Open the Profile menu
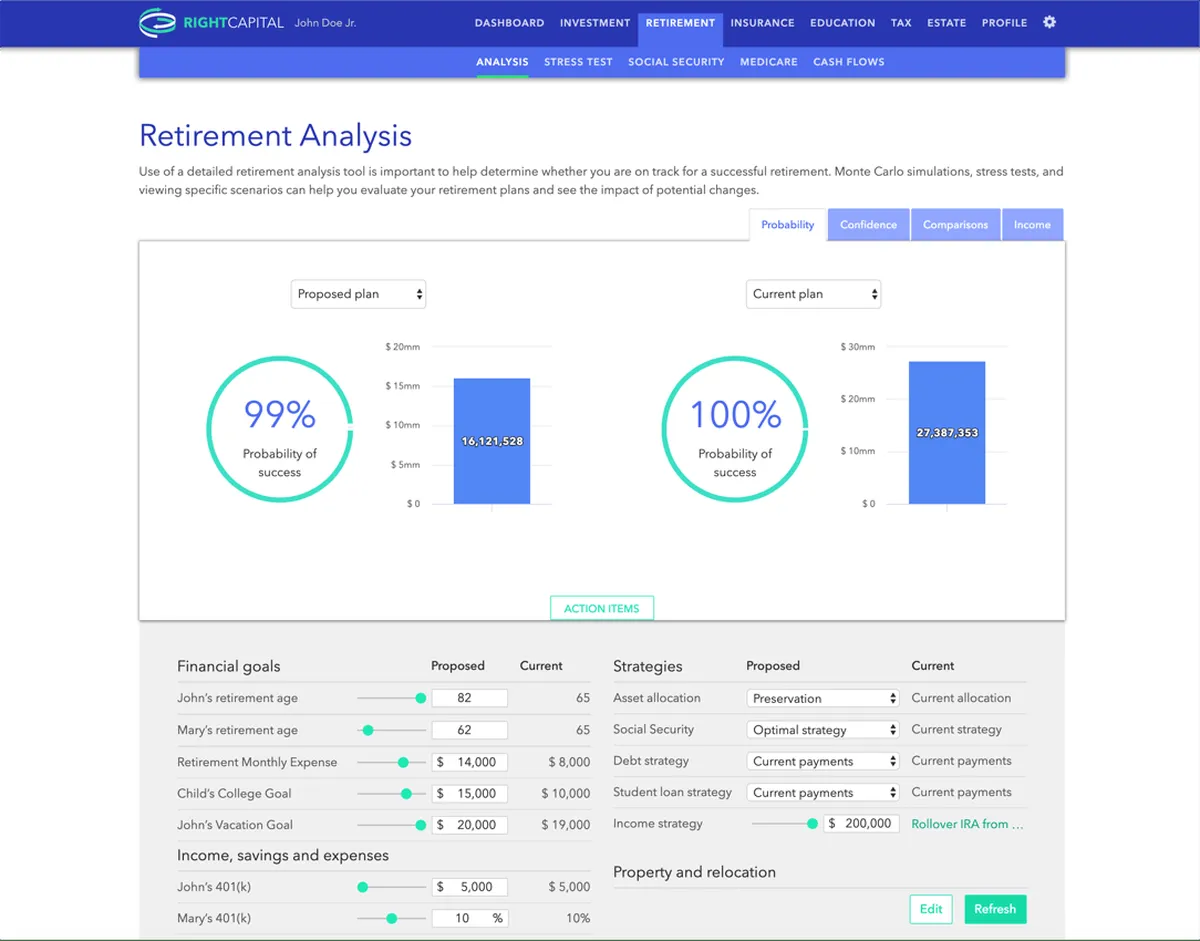 pos(1004,23)
